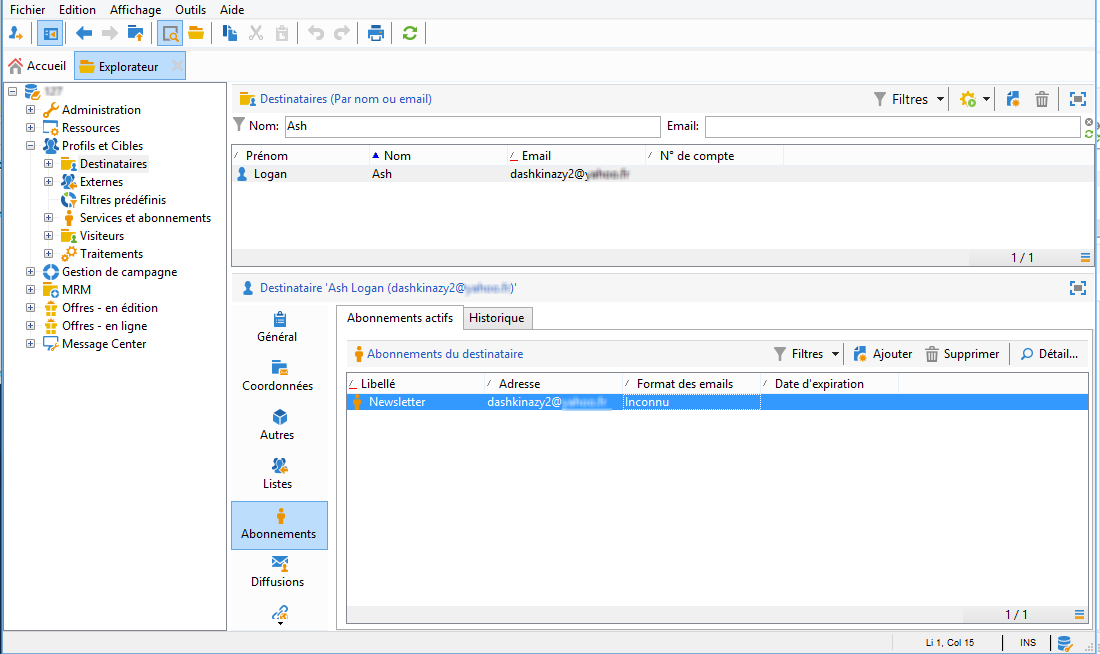Switch to the Historique tab
This screenshot has width=1100, height=654.
pos(497,318)
